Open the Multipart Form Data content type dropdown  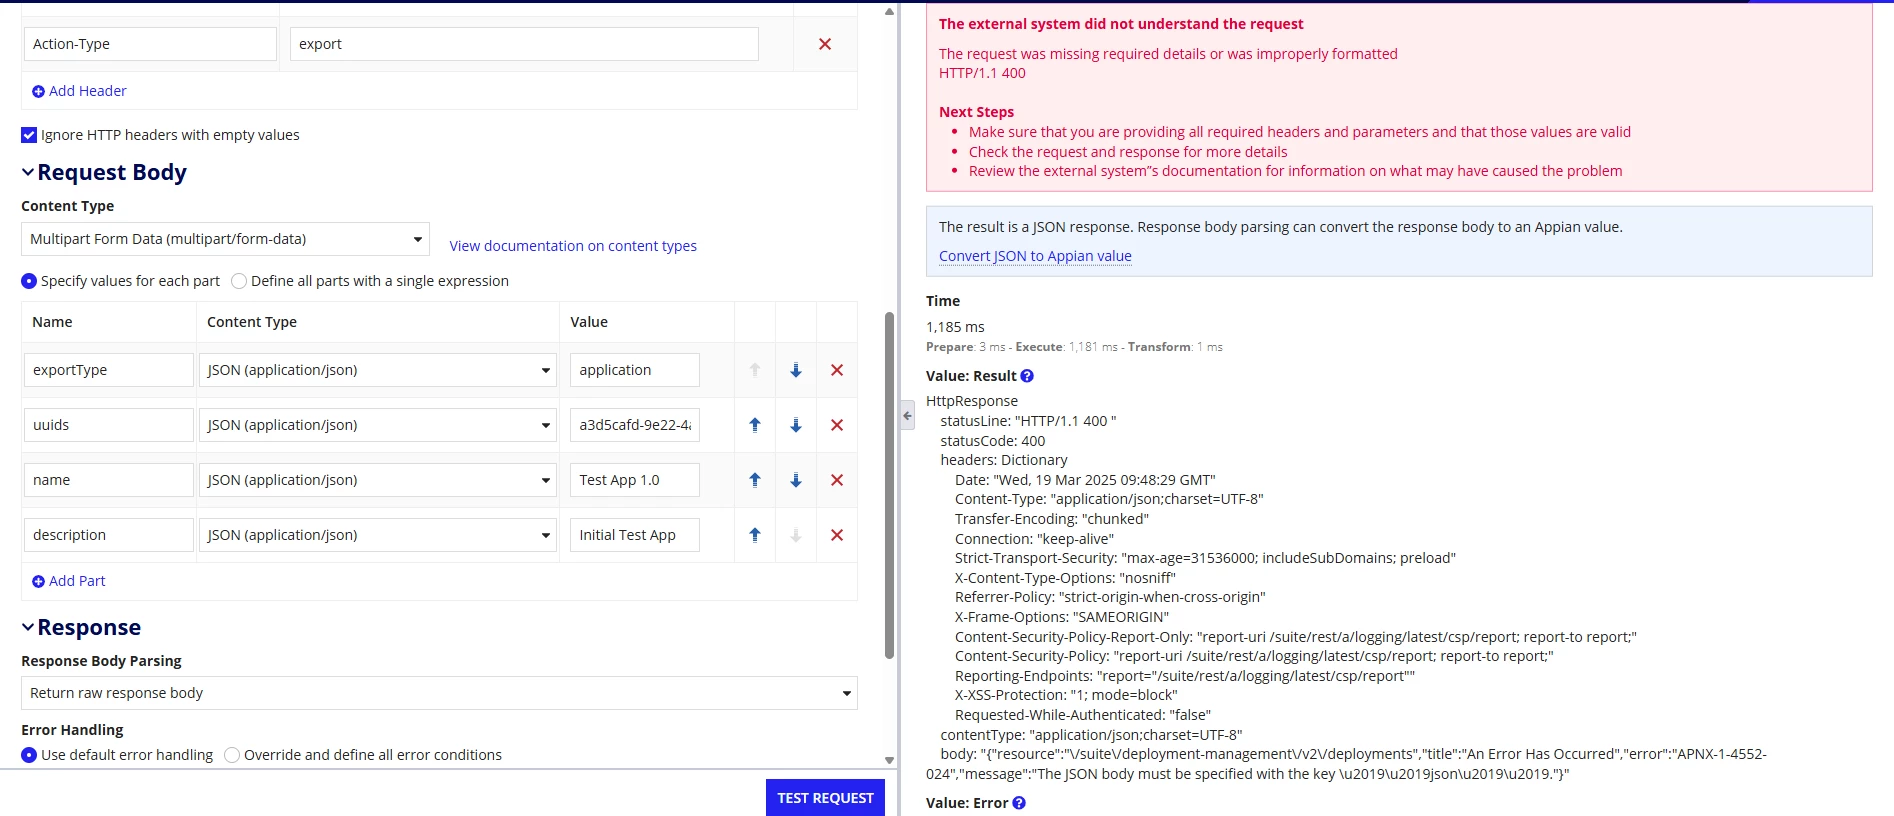(225, 239)
